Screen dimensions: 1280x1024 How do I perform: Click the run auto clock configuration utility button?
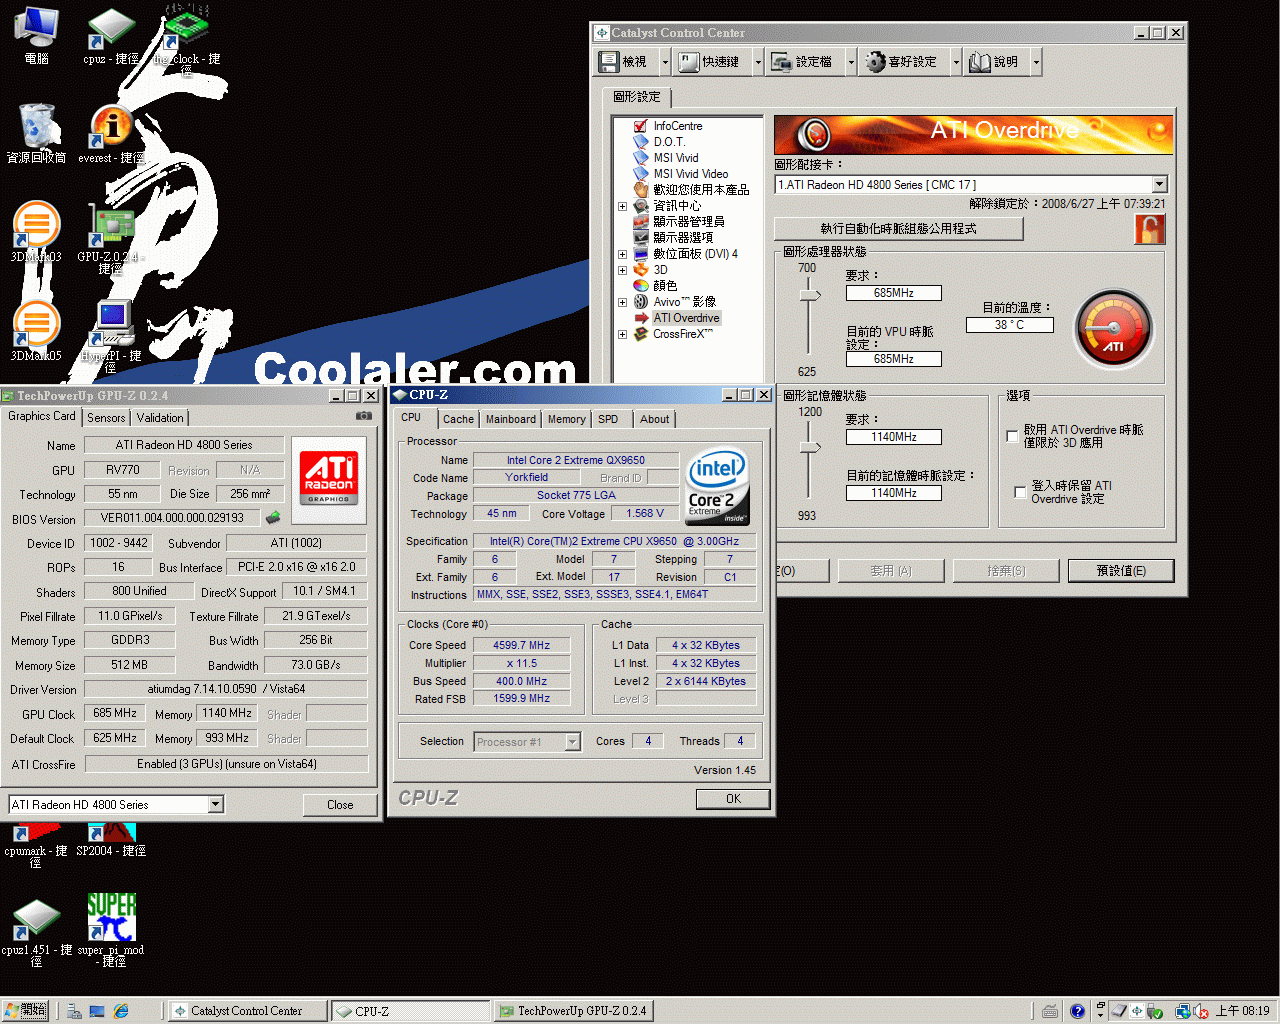[898, 229]
